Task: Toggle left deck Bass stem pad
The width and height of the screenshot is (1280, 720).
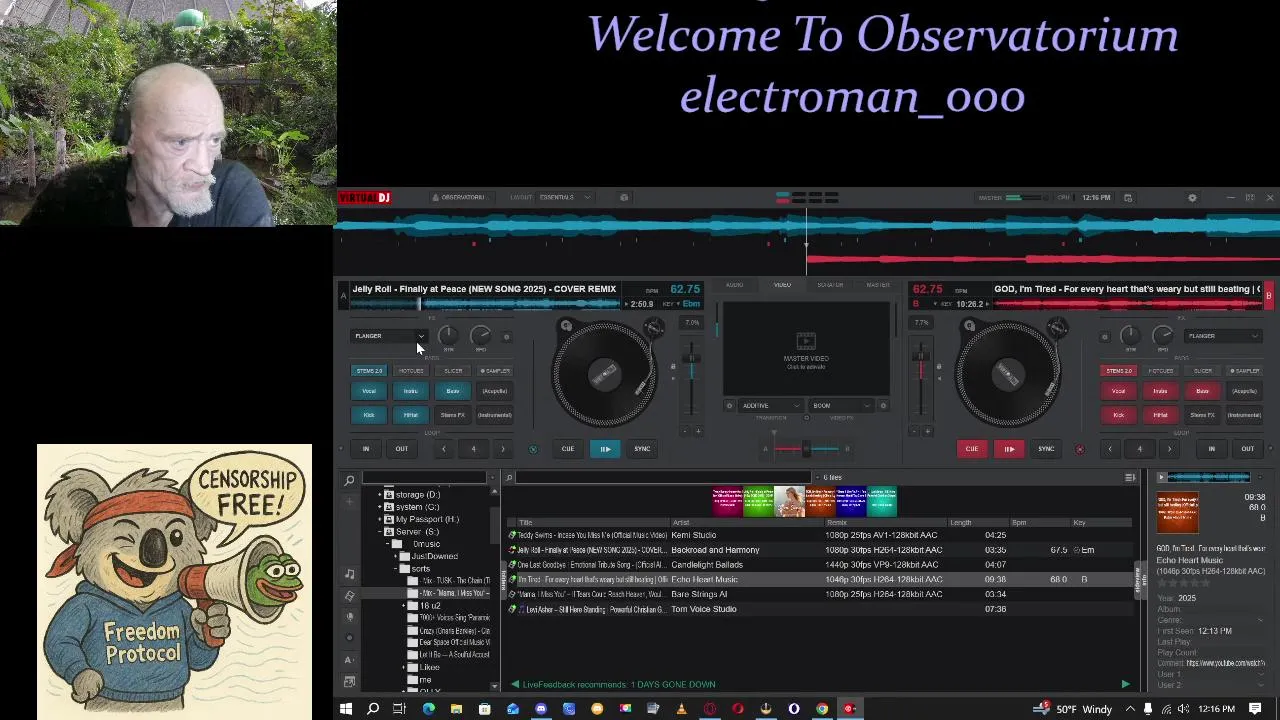Action: tap(453, 391)
